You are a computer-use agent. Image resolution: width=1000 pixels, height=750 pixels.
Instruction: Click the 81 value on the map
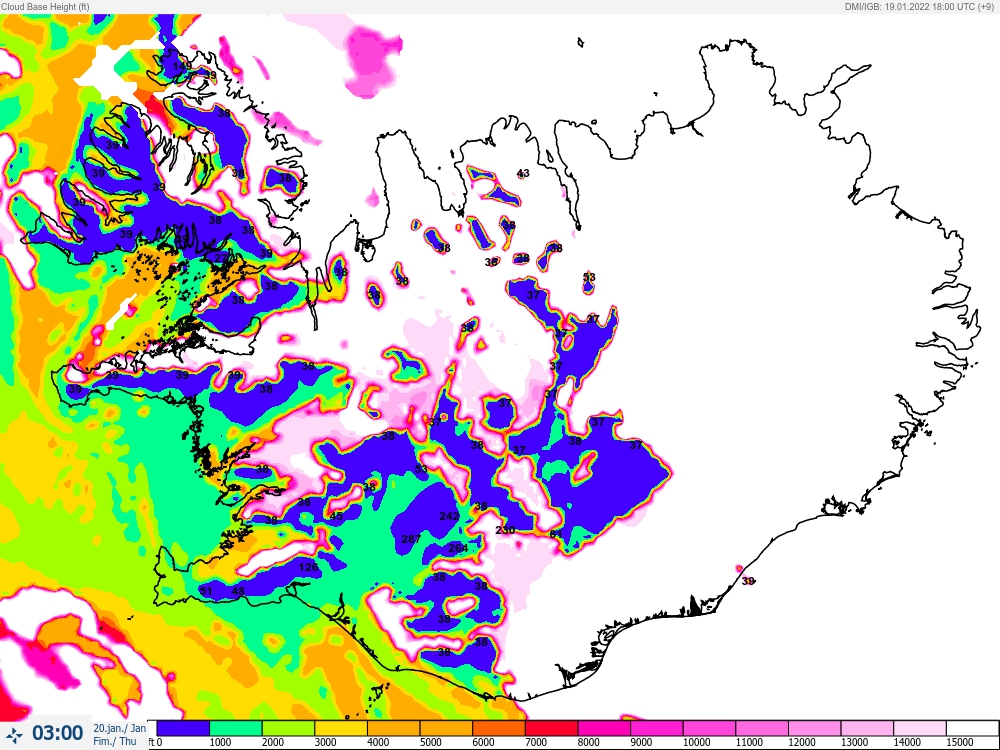(555, 534)
